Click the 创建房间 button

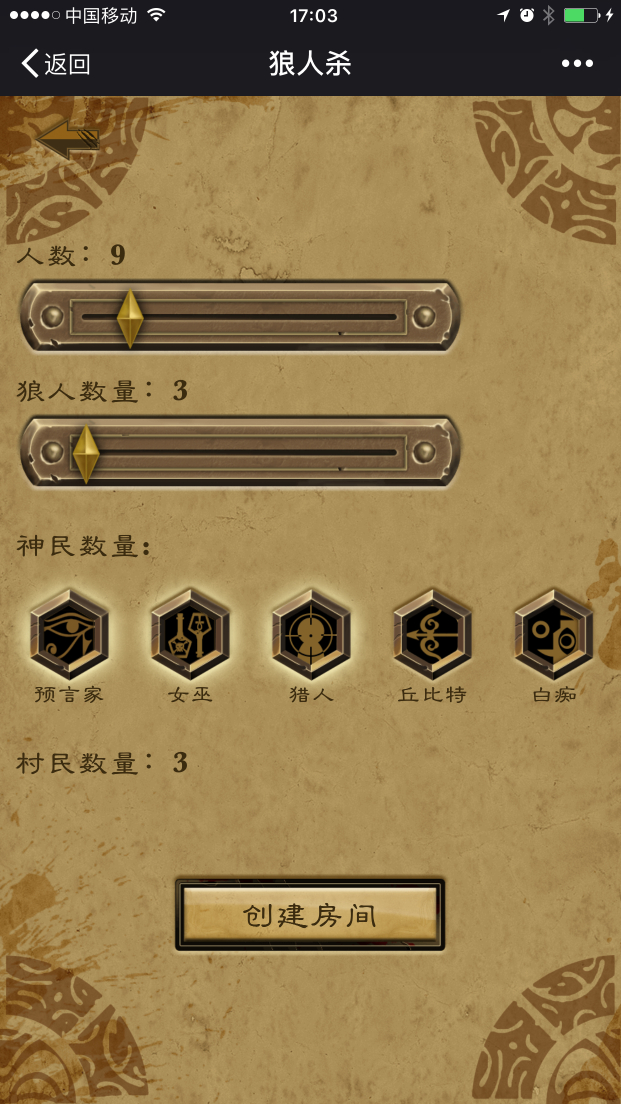coord(310,915)
